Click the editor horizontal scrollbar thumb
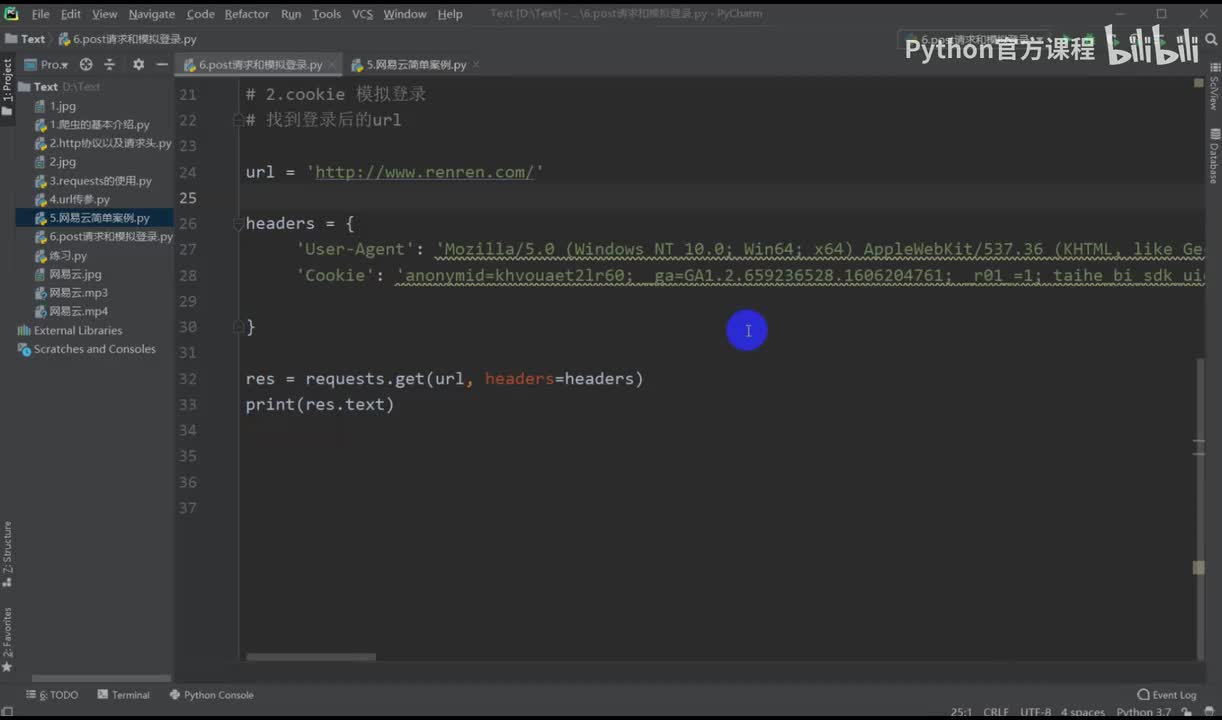1222x720 pixels. coord(311,657)
